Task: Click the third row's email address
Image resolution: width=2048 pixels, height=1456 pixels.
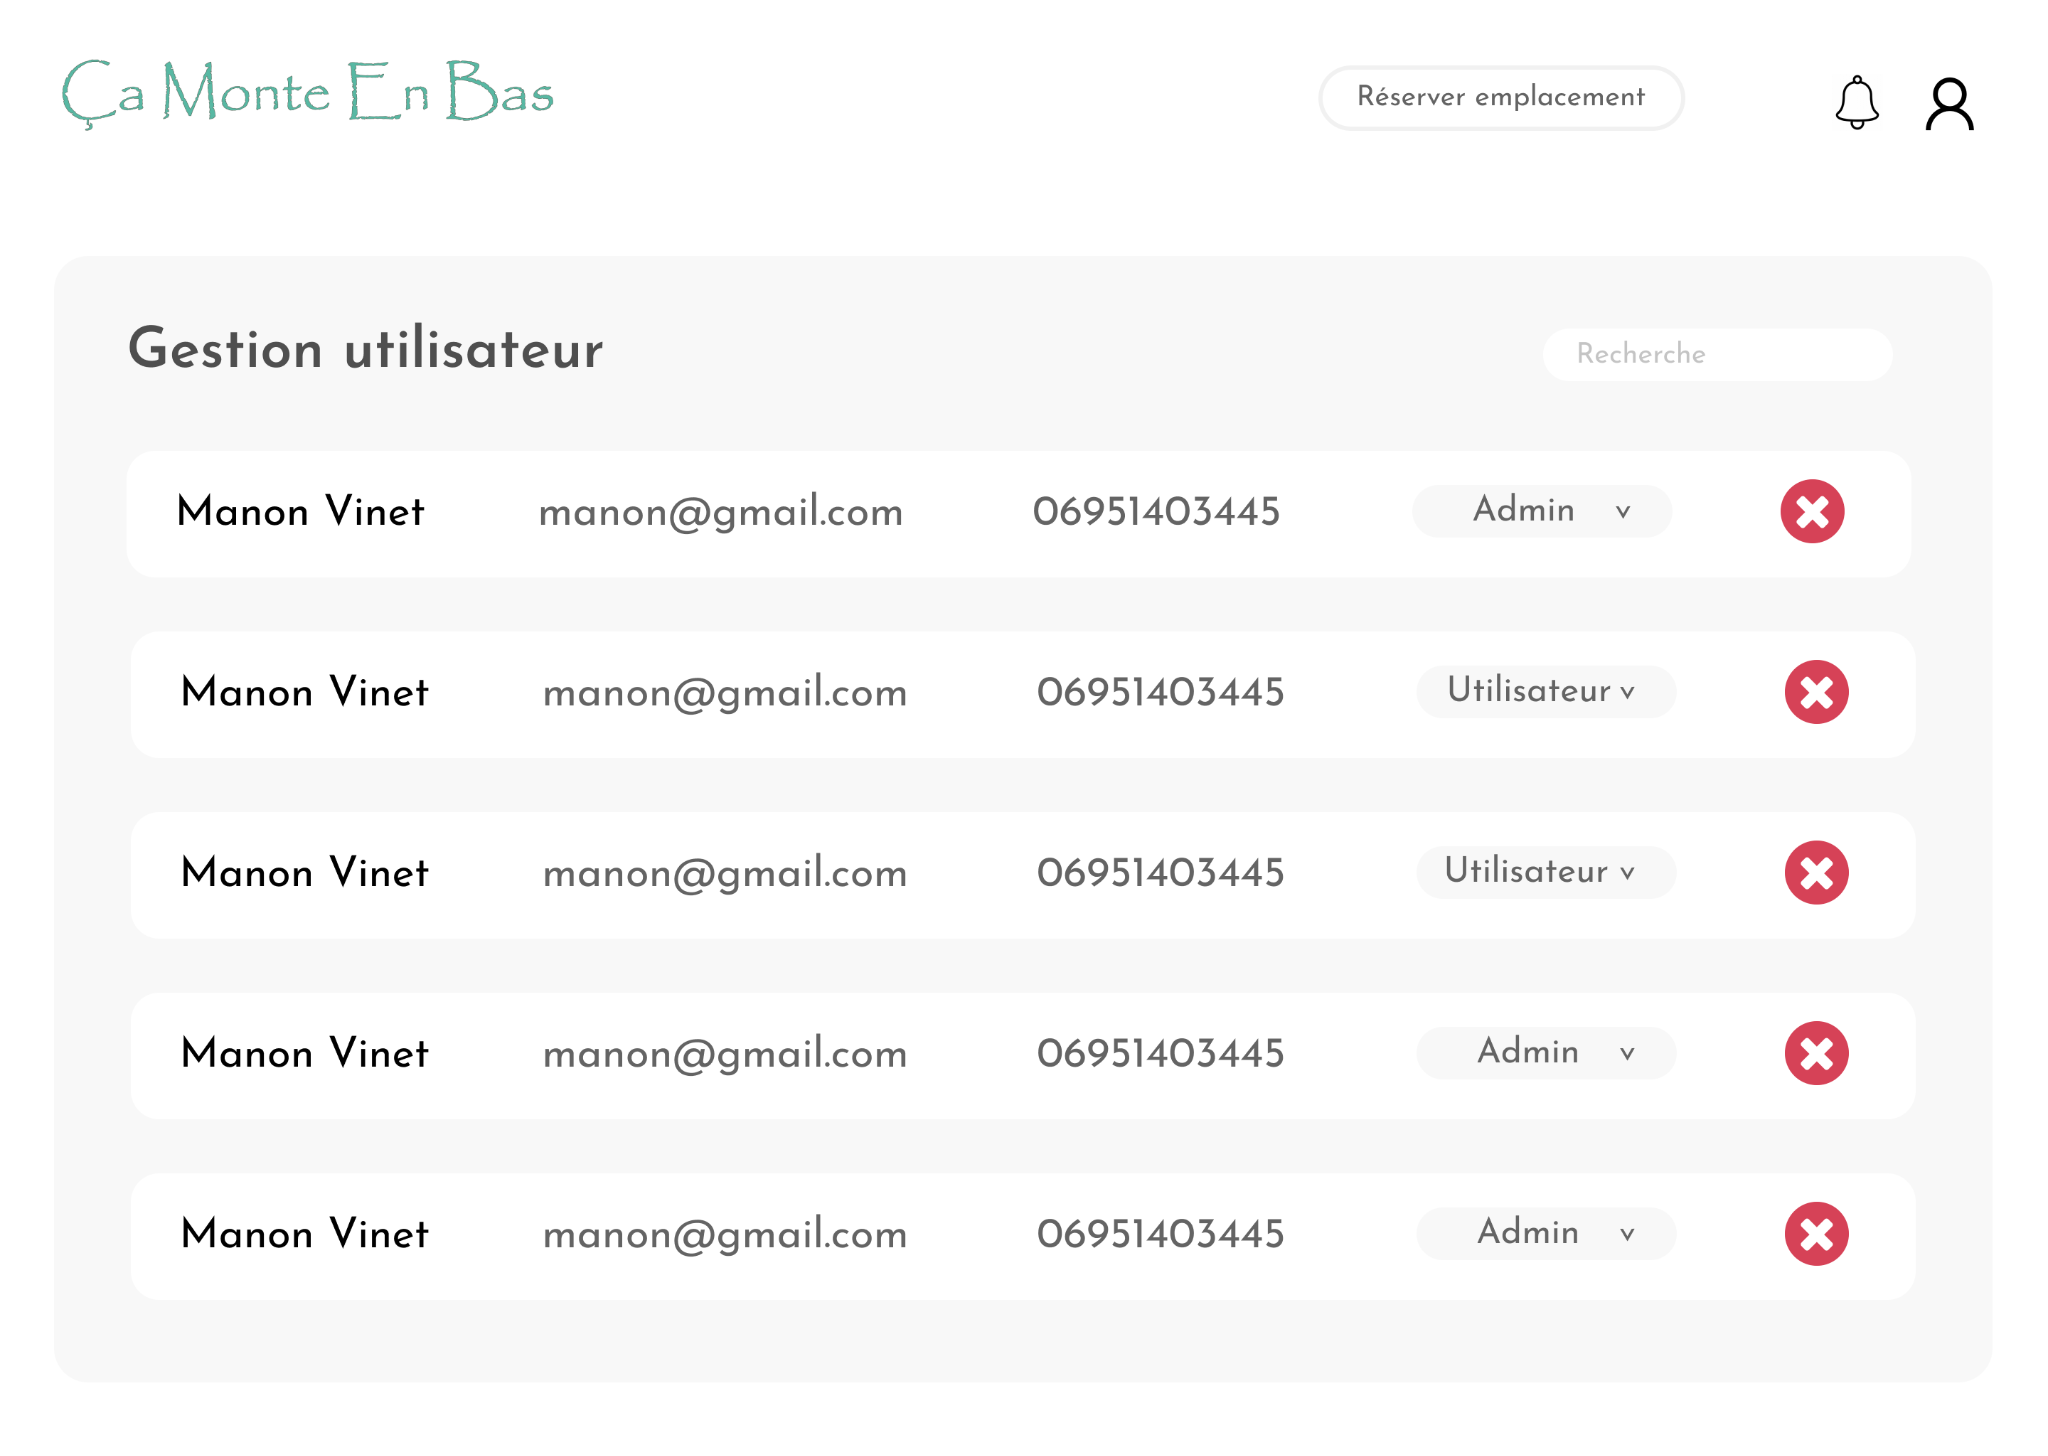Action: (x=724, y=873)
